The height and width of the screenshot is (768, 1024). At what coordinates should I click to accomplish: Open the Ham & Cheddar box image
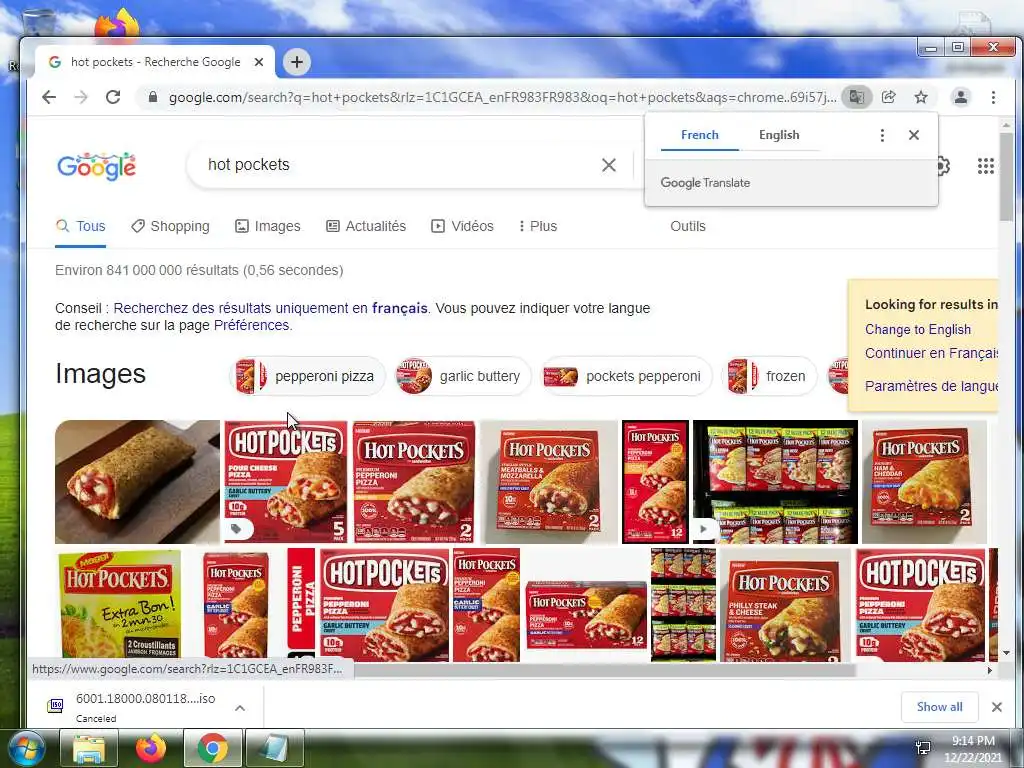pyautogui.click(x=924, y=482)
